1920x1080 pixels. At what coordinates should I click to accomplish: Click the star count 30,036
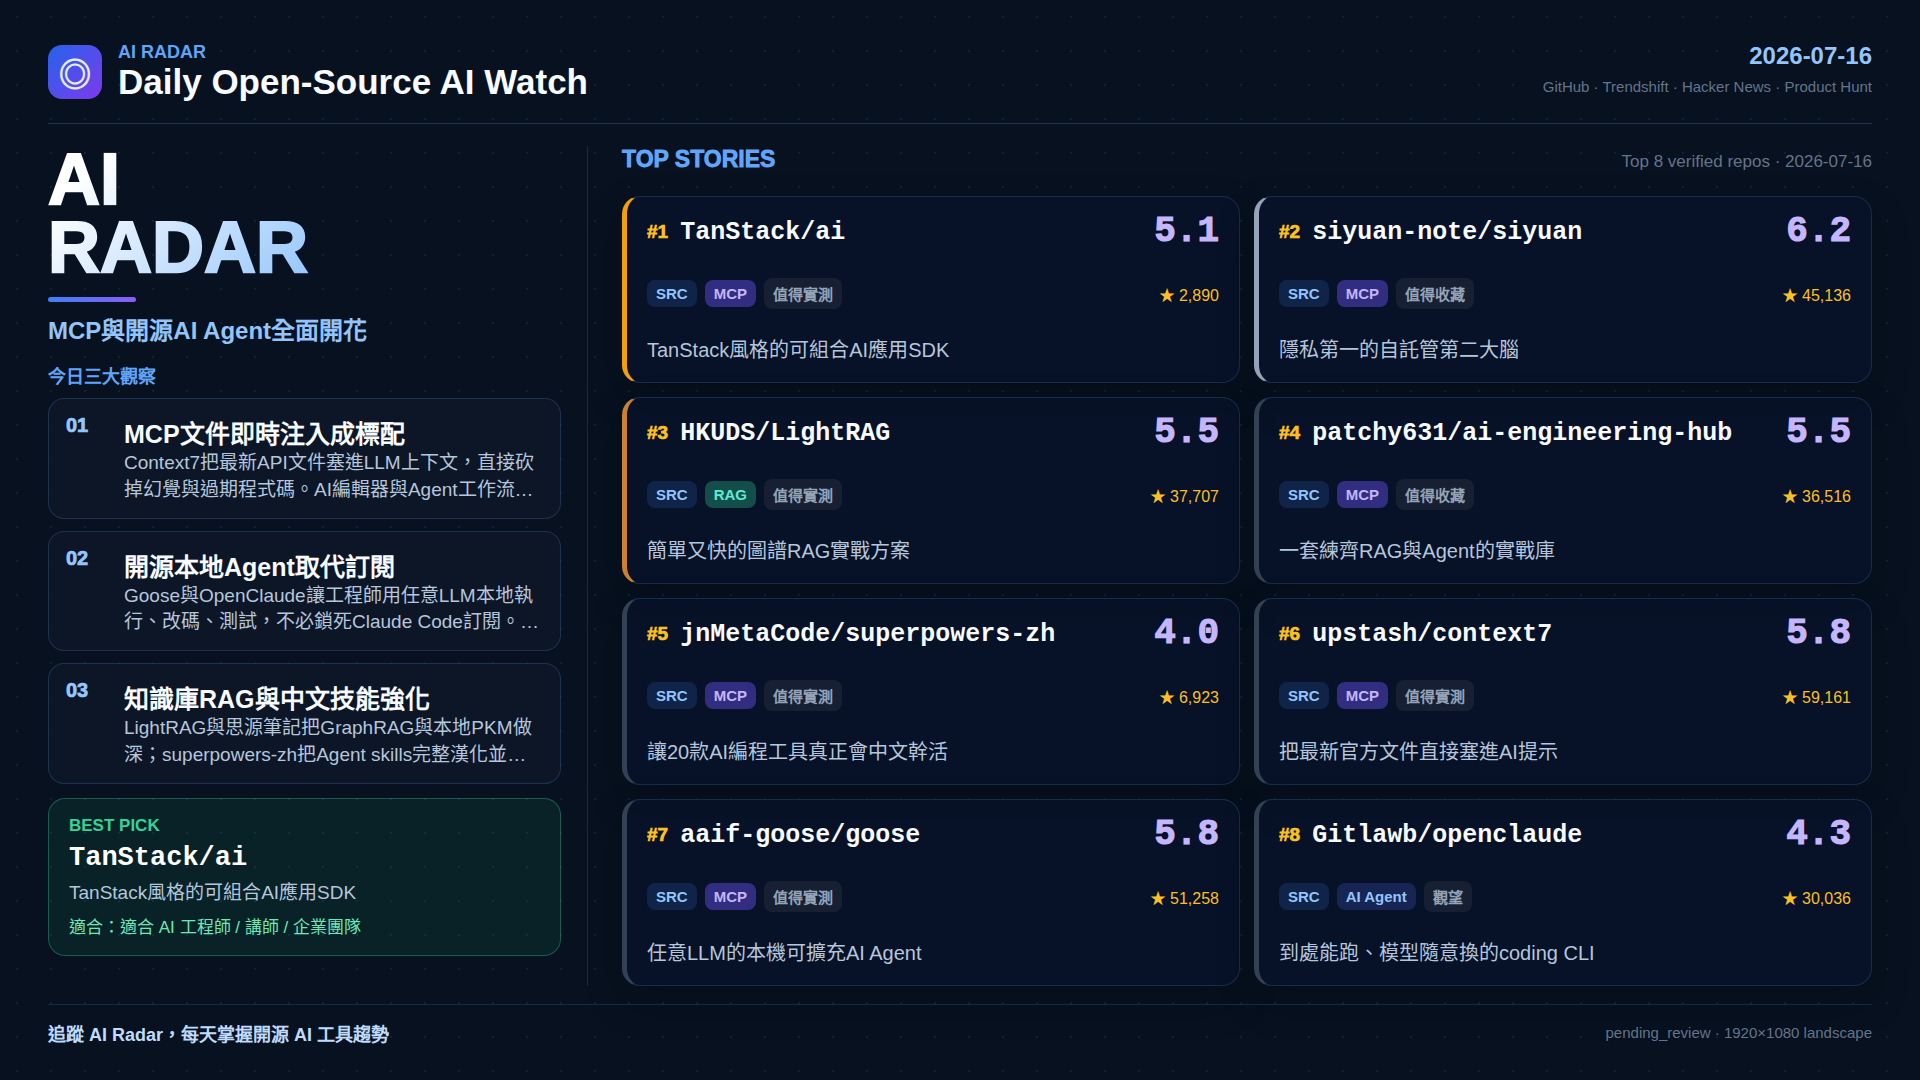(x=1816, y=898)
